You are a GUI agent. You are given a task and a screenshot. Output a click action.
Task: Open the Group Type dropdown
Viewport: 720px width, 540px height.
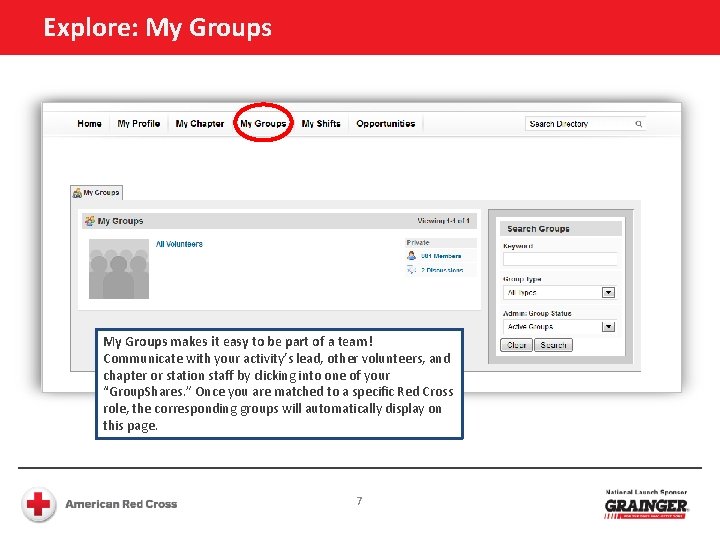pyautogui.click(x=559, y=292)
